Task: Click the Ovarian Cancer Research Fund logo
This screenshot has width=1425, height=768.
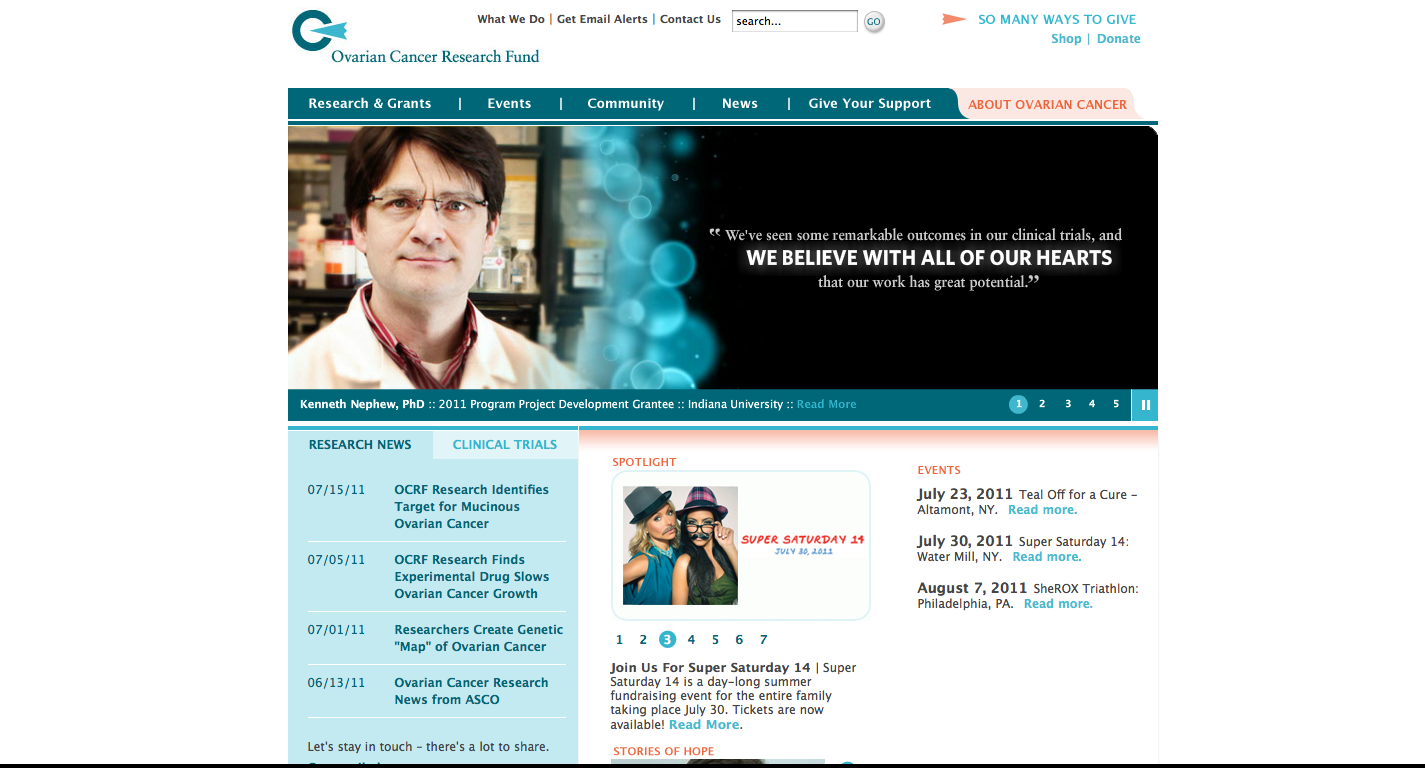Action: [x=414, y=38]
